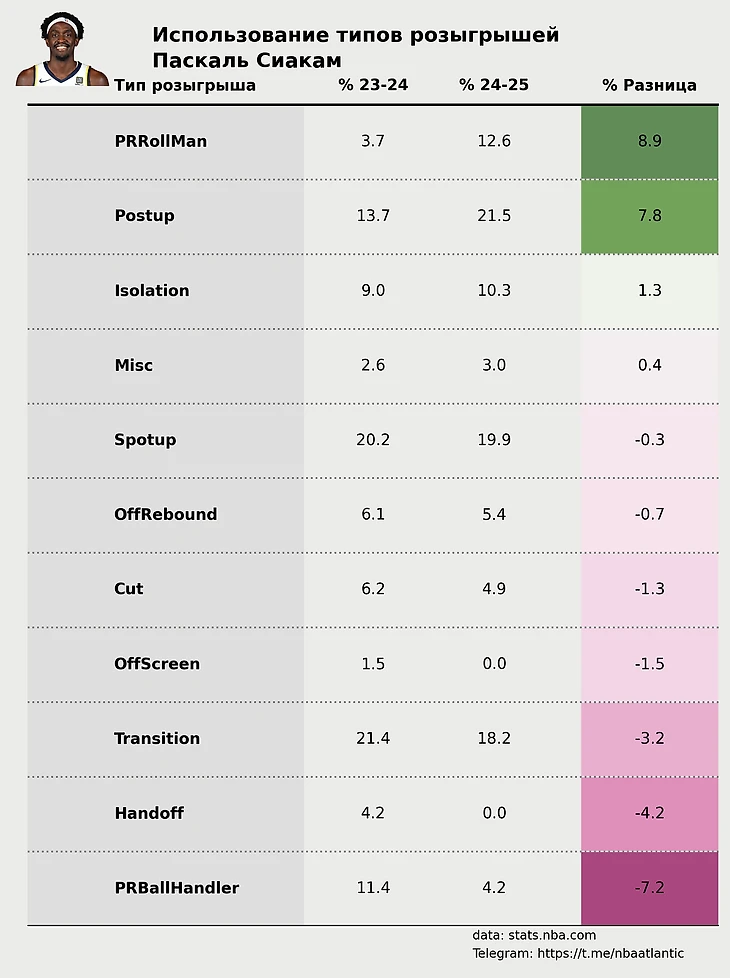The width and height of the screenshot is (730, 978).
Task: Click the Spotup play type label
Action: coord(145,440)
